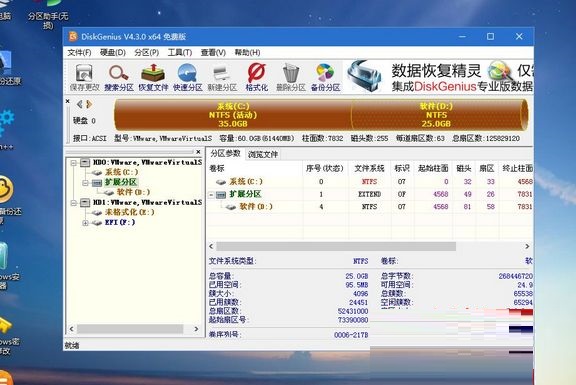
Task: Select 系统(C:) in the disk tree
Action: pyautogui.click(x=122, y=172)
